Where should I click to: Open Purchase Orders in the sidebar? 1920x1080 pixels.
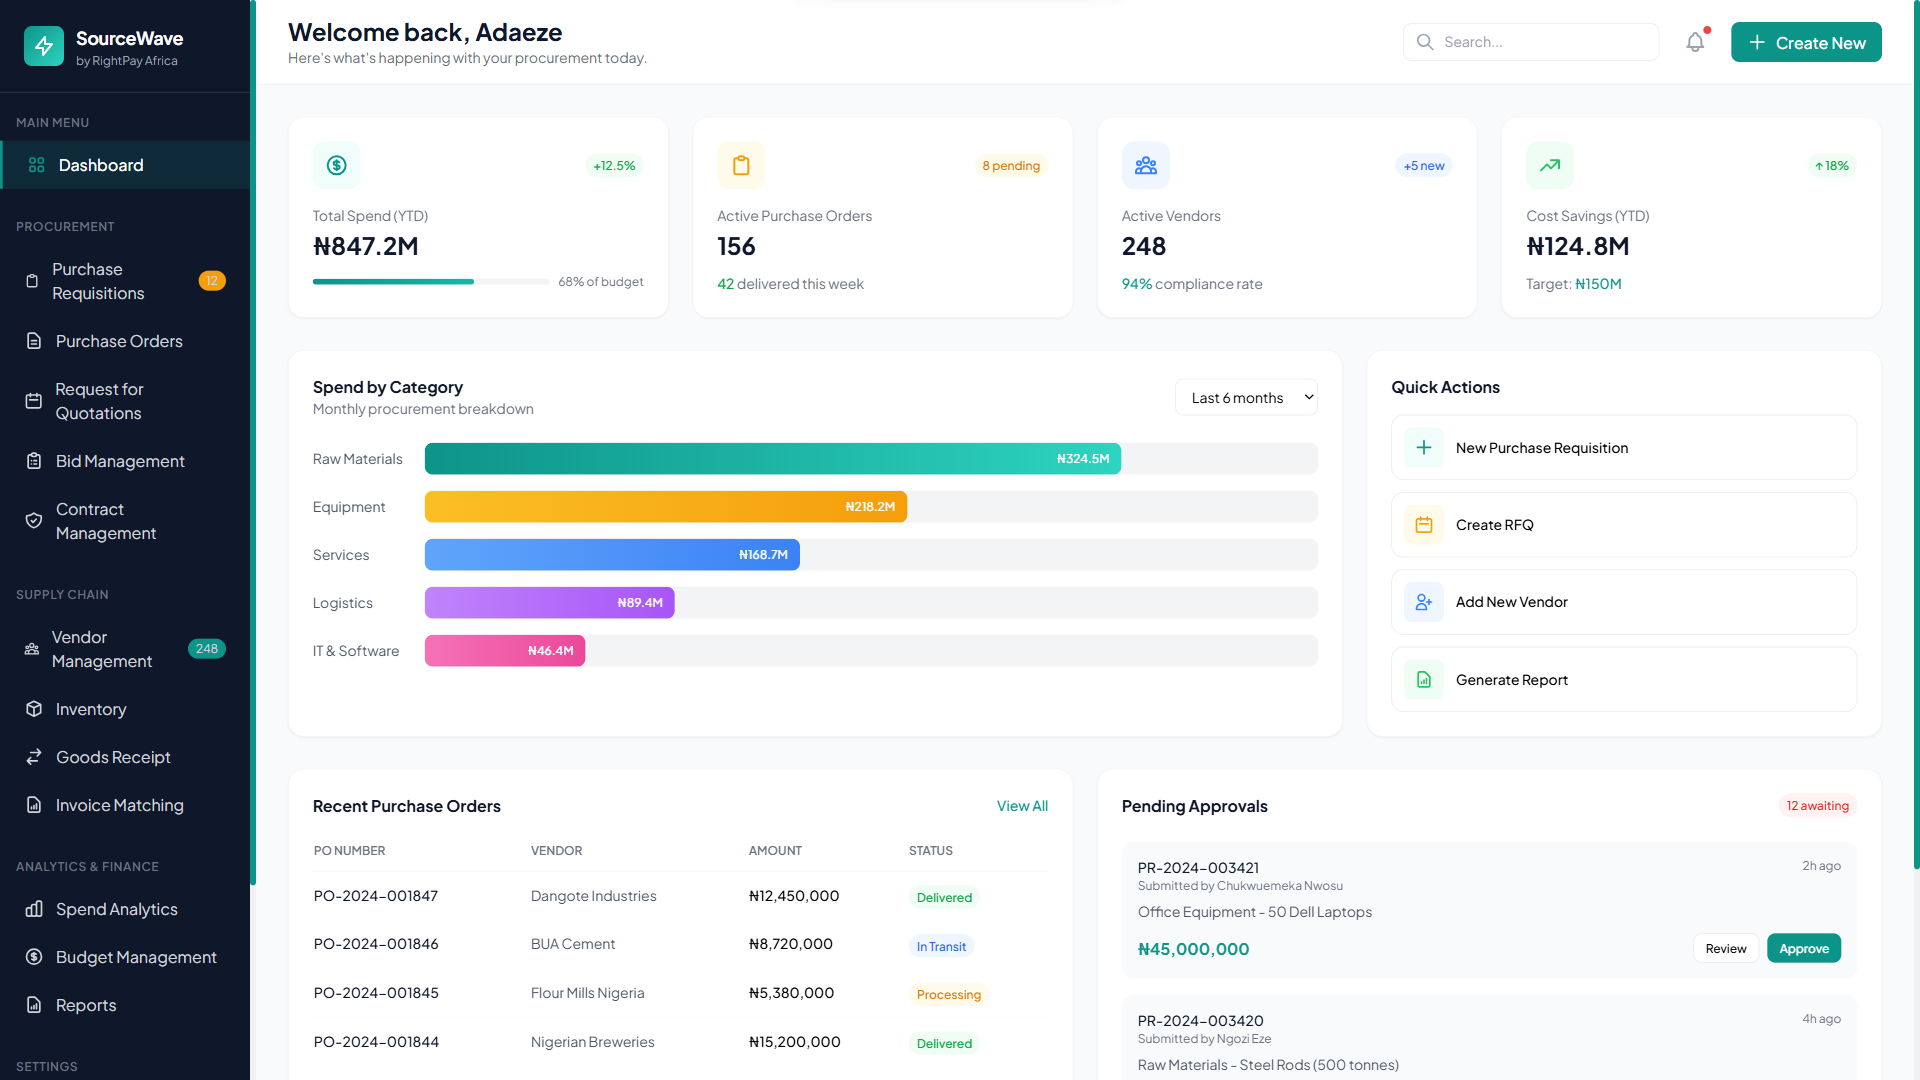119,341
